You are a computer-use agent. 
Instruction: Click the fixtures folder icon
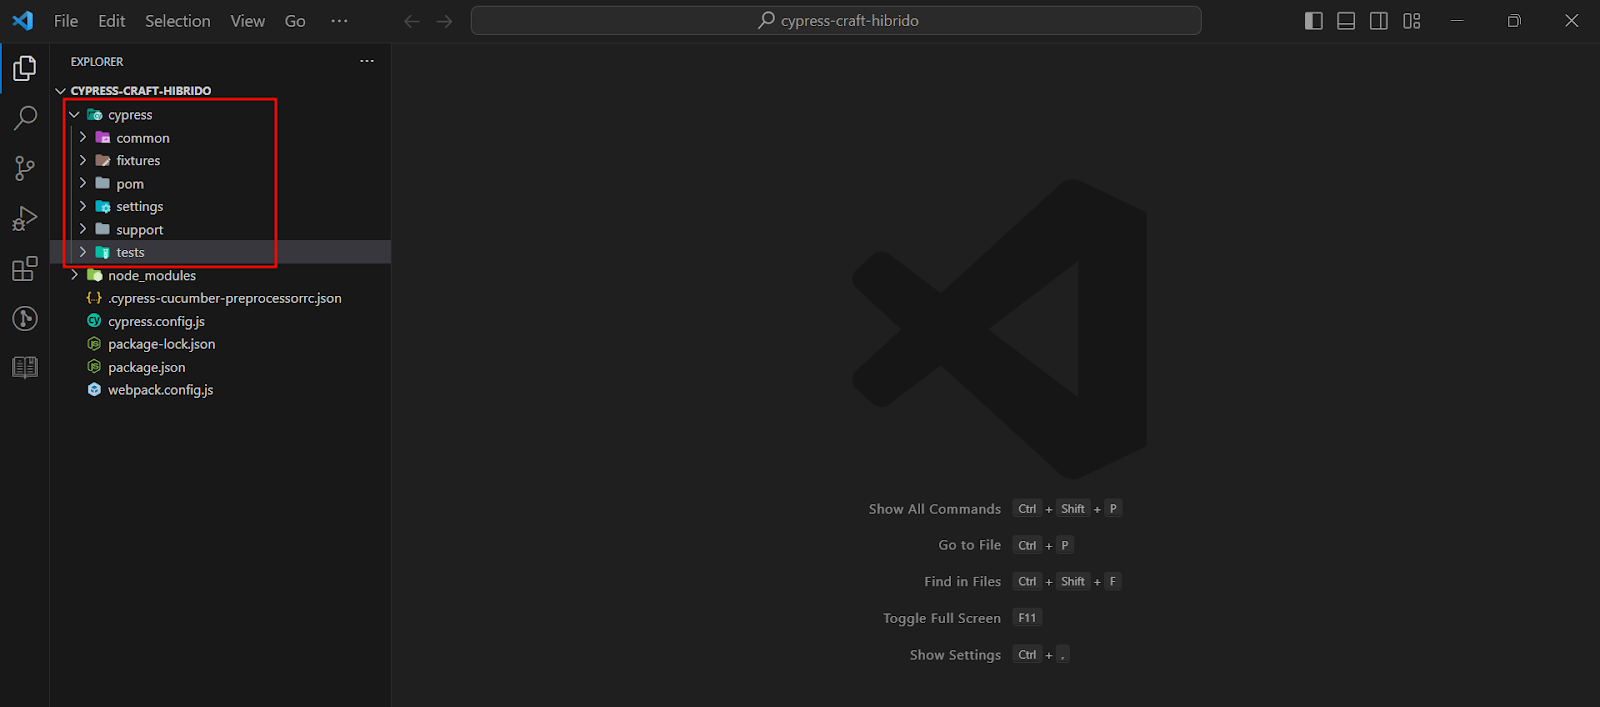coord(103,160)
